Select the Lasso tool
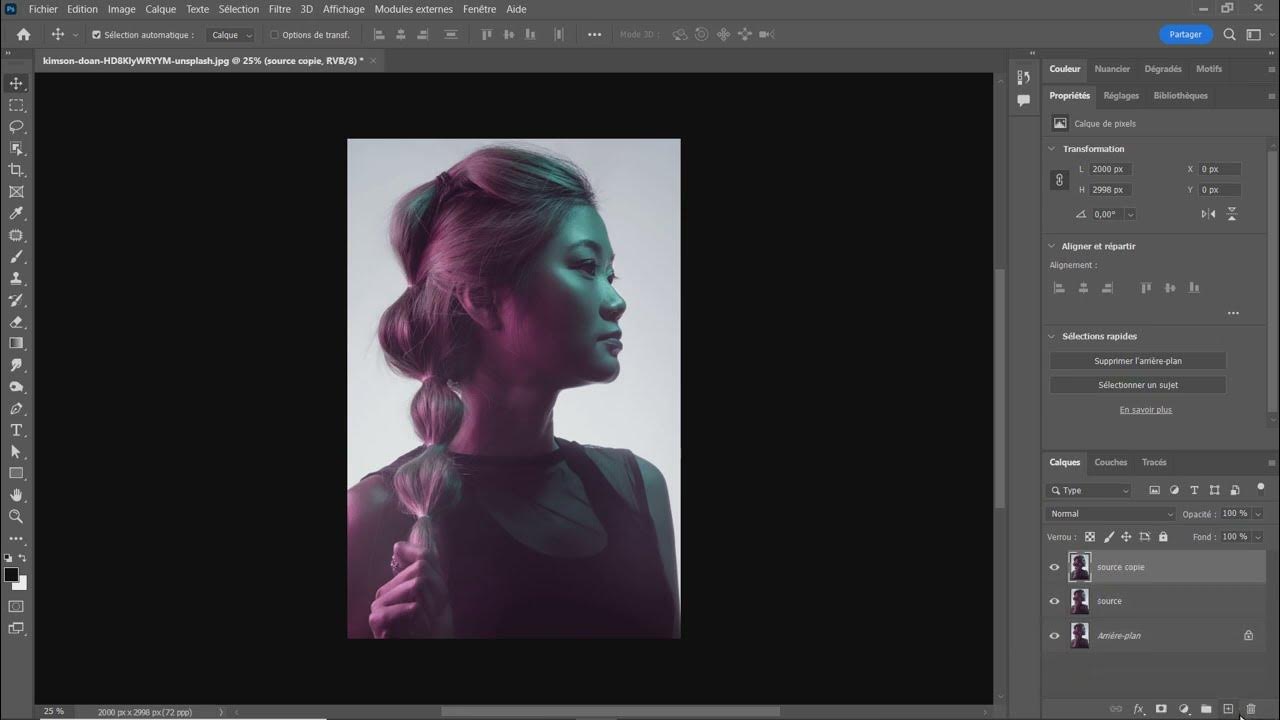Screen dimensions: 1280x720 click(x=16, y=127)
